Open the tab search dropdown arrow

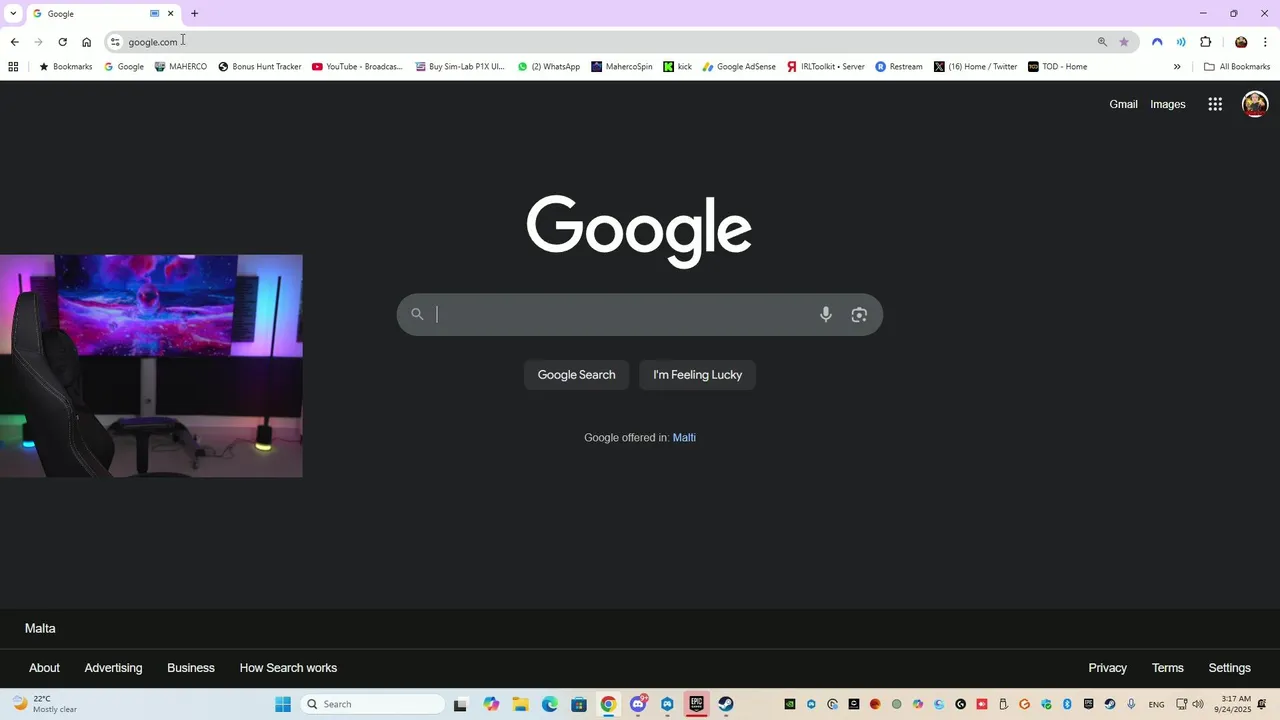[x=13, y=13]
